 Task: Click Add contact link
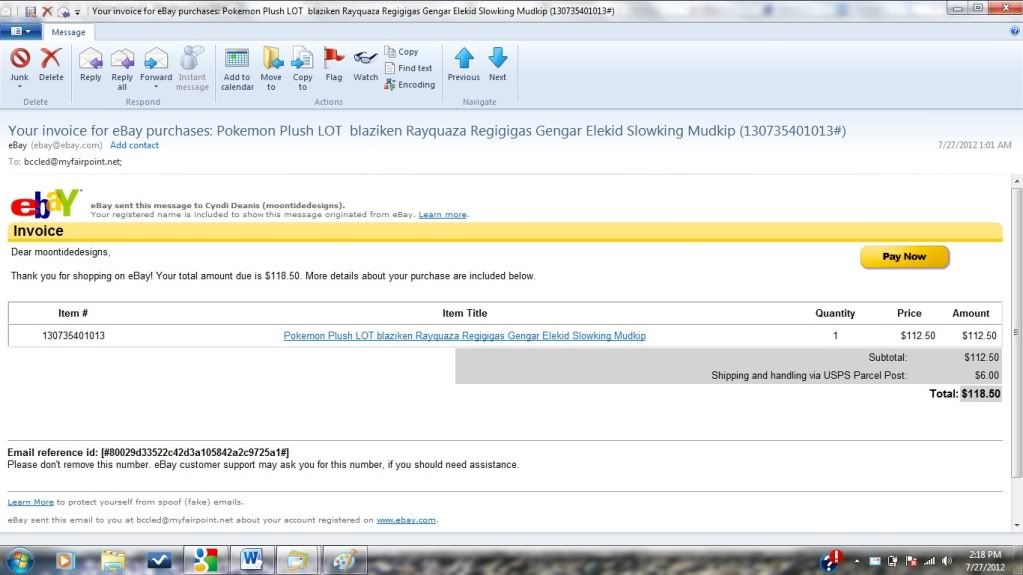pos(134,146)
